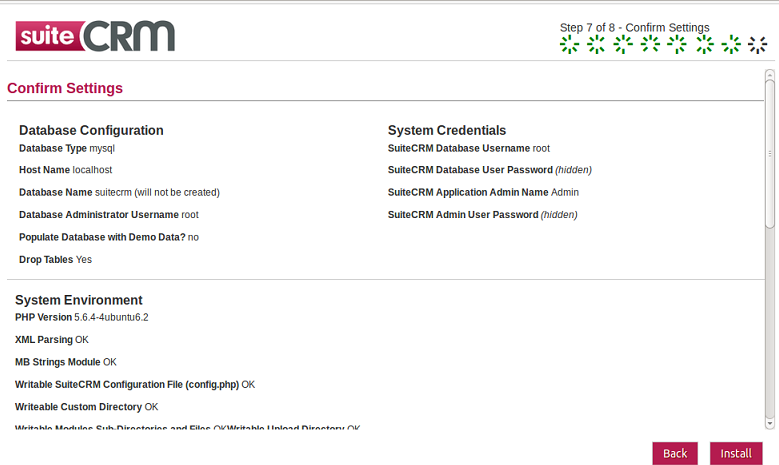Click the first green step progress icon
Screen dimensions: 779x465
pyautogui.click(x=569, y=44)
